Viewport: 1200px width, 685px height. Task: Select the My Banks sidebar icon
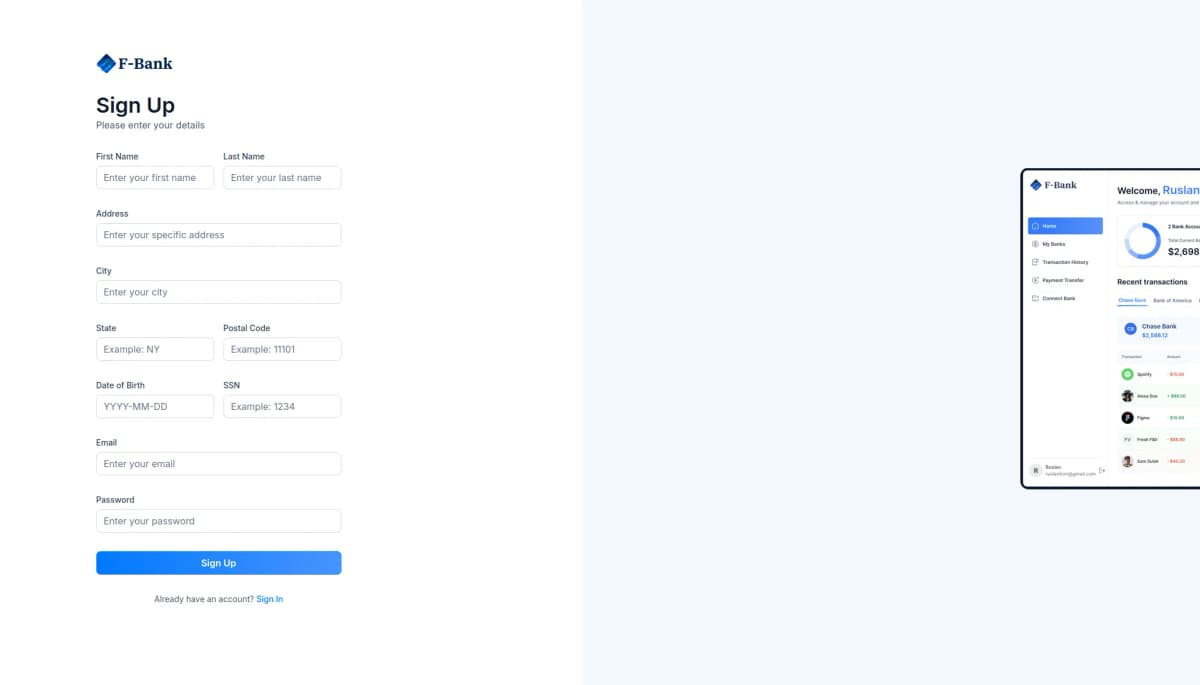1035,244
